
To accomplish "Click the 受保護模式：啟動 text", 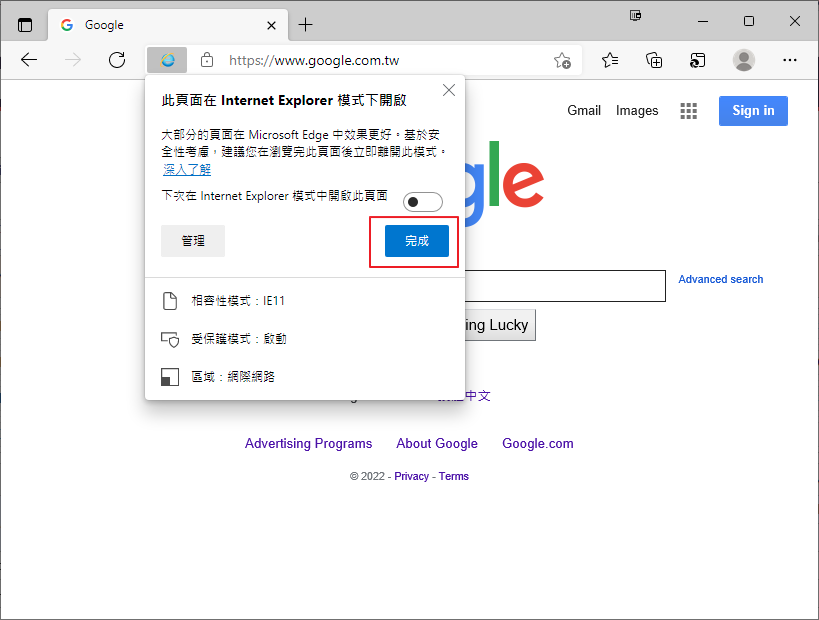I will [239, 339].
